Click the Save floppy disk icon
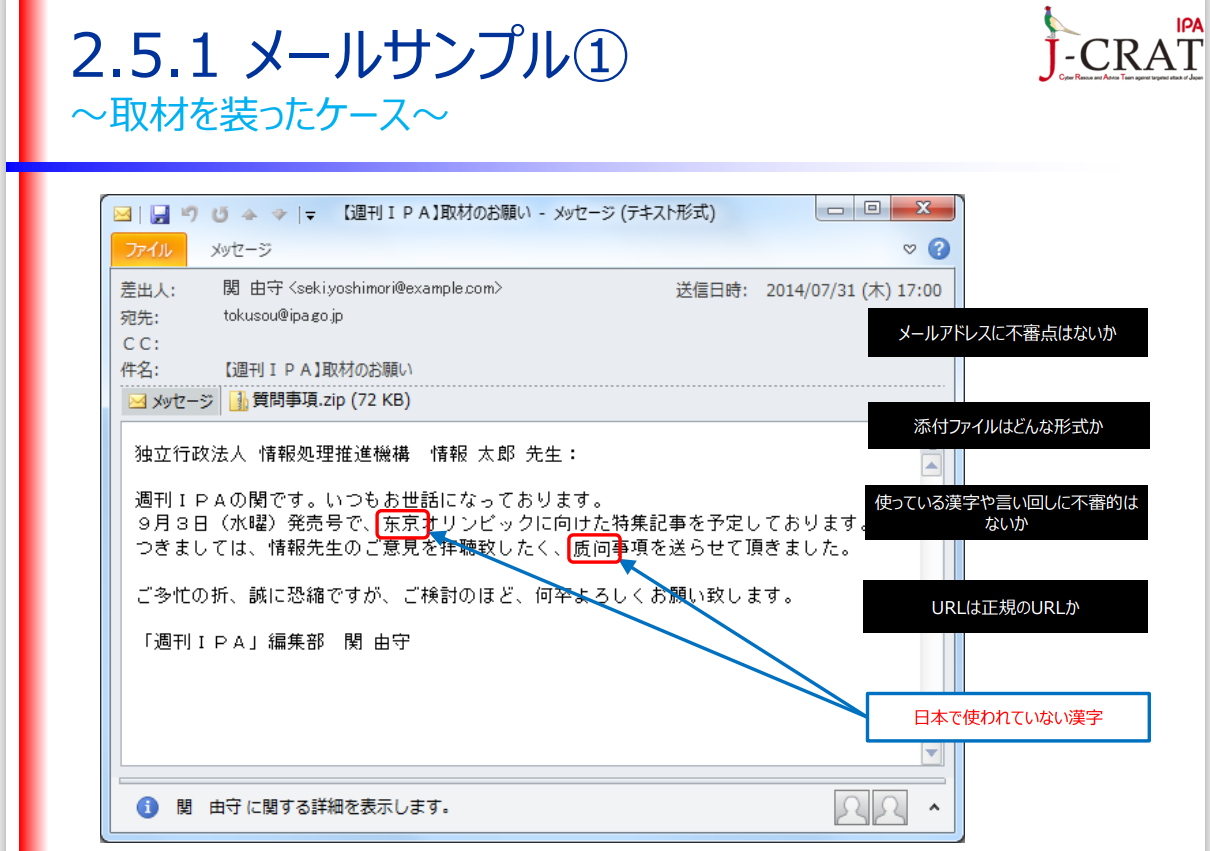 tap(160, 214)
